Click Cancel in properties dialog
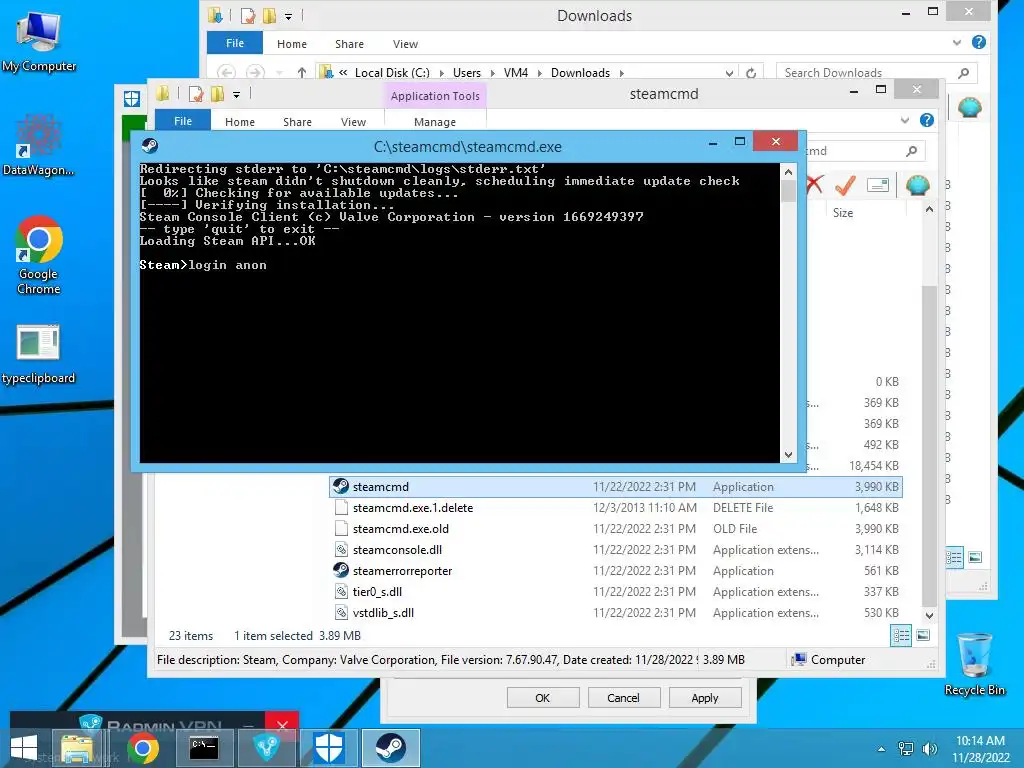Viewport: 1024px width, 768px height. [624, 697]
